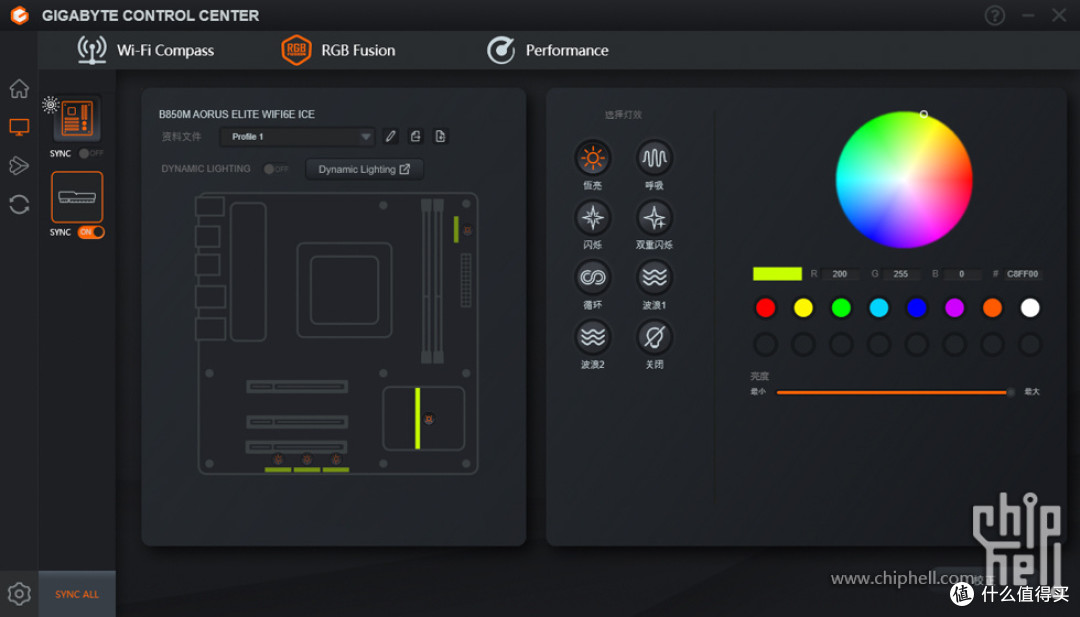Switch to the Performance tab
Screen dimensions: 1080x617
(548, 50)
